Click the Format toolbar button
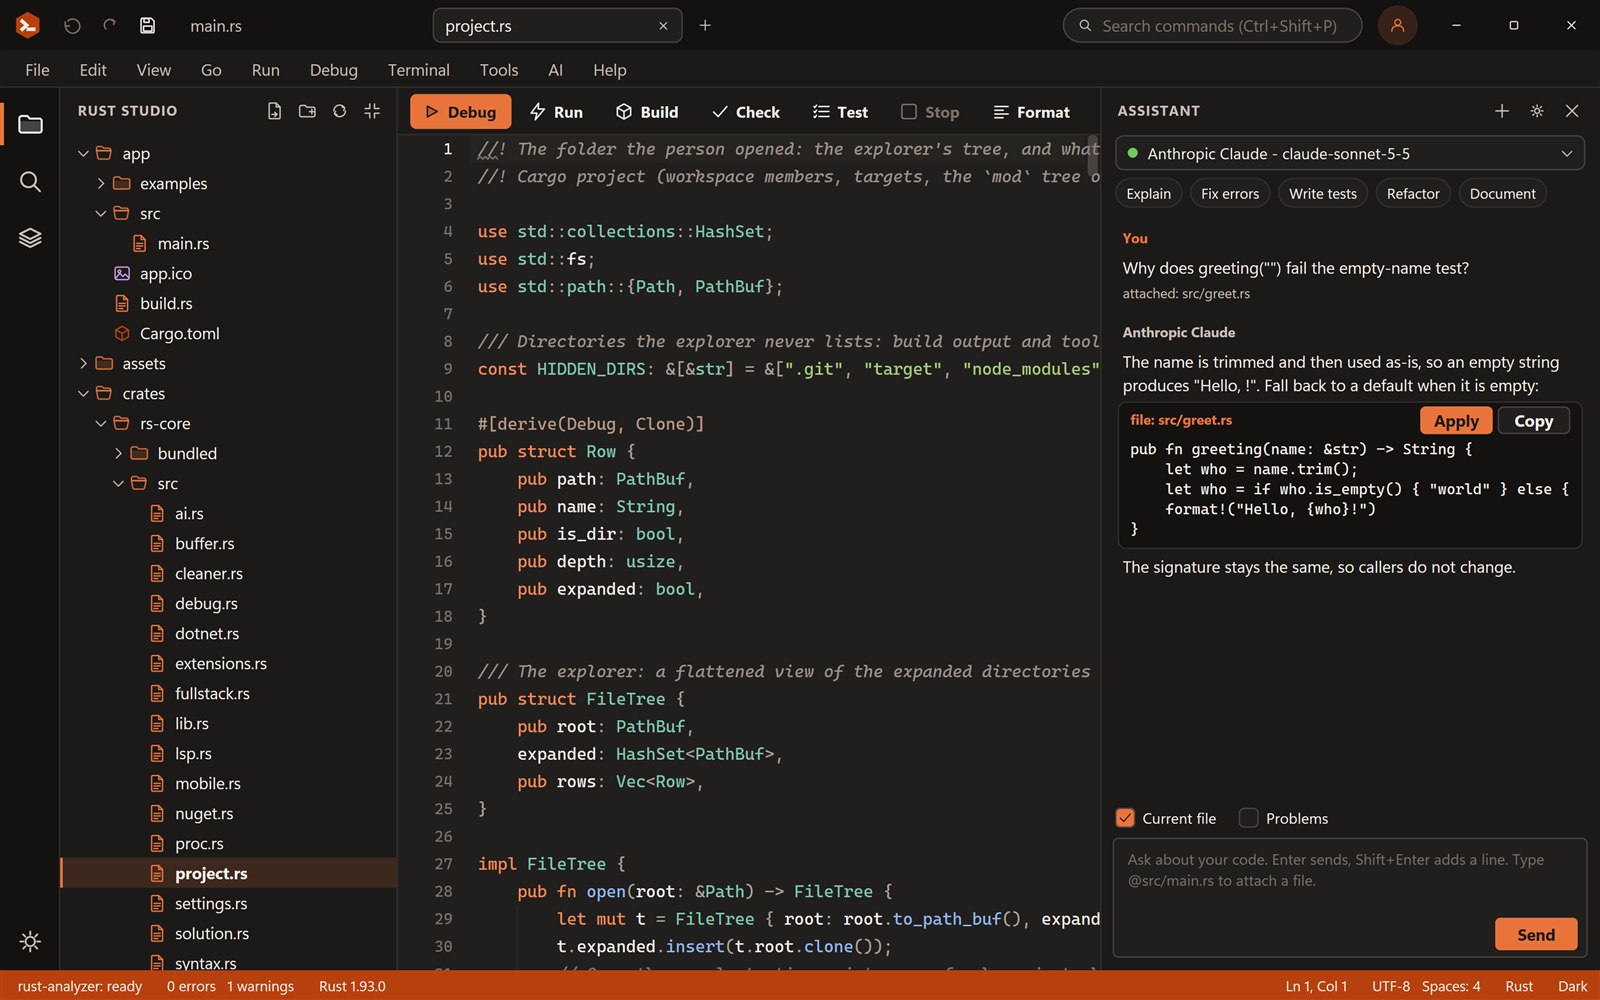 tap(1031, 112)
